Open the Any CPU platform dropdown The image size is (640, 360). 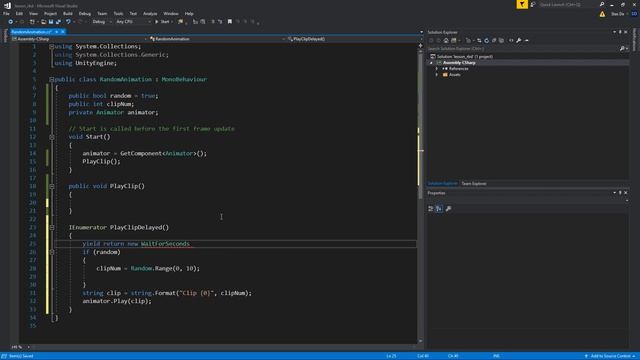133,22
